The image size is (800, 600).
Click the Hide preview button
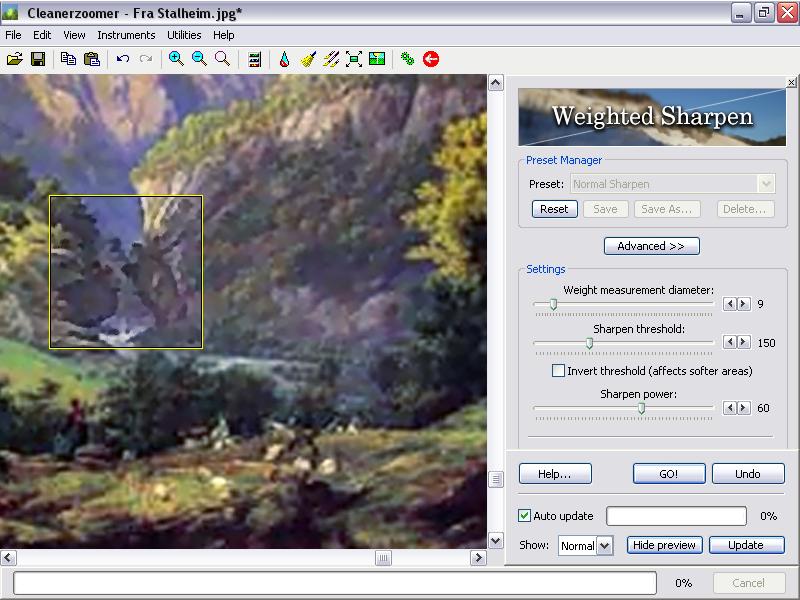664,545
